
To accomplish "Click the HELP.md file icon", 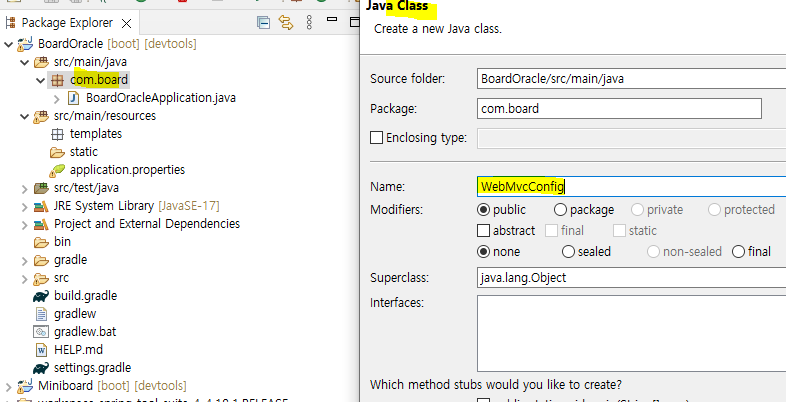I will [x=41, y=350].
